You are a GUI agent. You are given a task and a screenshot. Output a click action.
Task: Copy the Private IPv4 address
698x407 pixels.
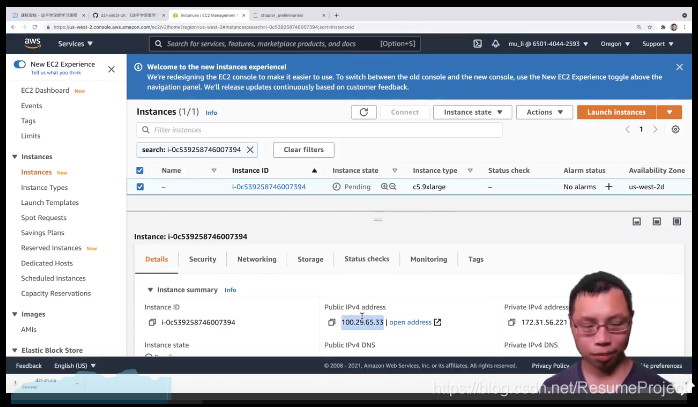point(511,322)
